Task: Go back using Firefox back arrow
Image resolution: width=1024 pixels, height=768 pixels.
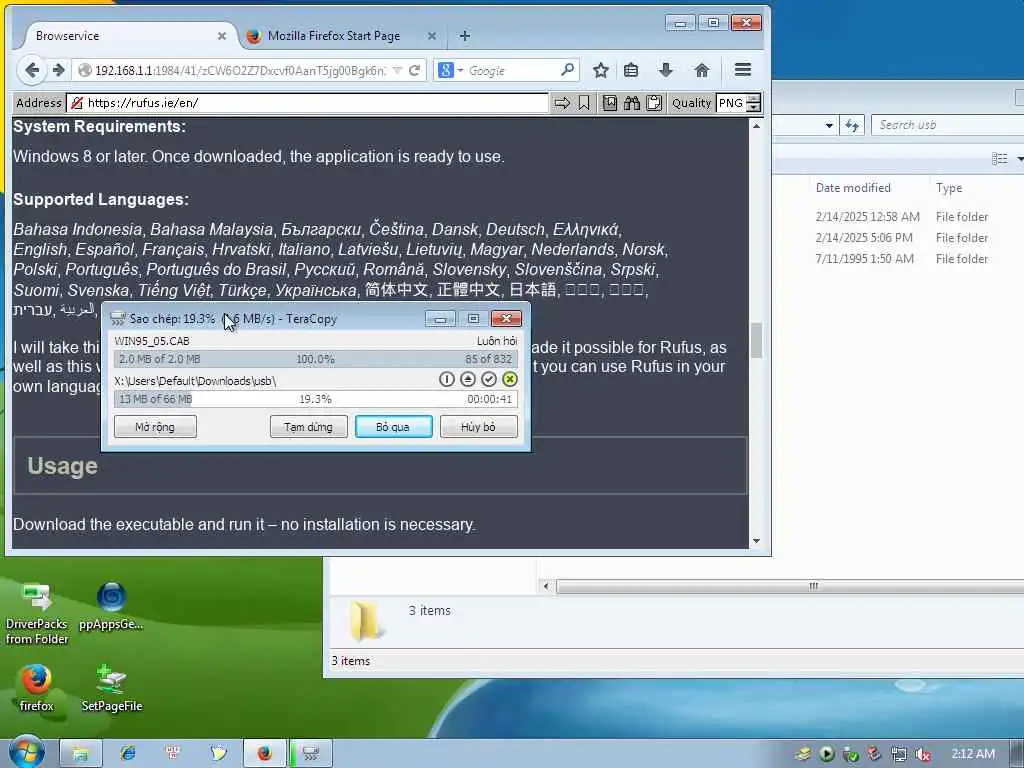Action: coord(31,70)
